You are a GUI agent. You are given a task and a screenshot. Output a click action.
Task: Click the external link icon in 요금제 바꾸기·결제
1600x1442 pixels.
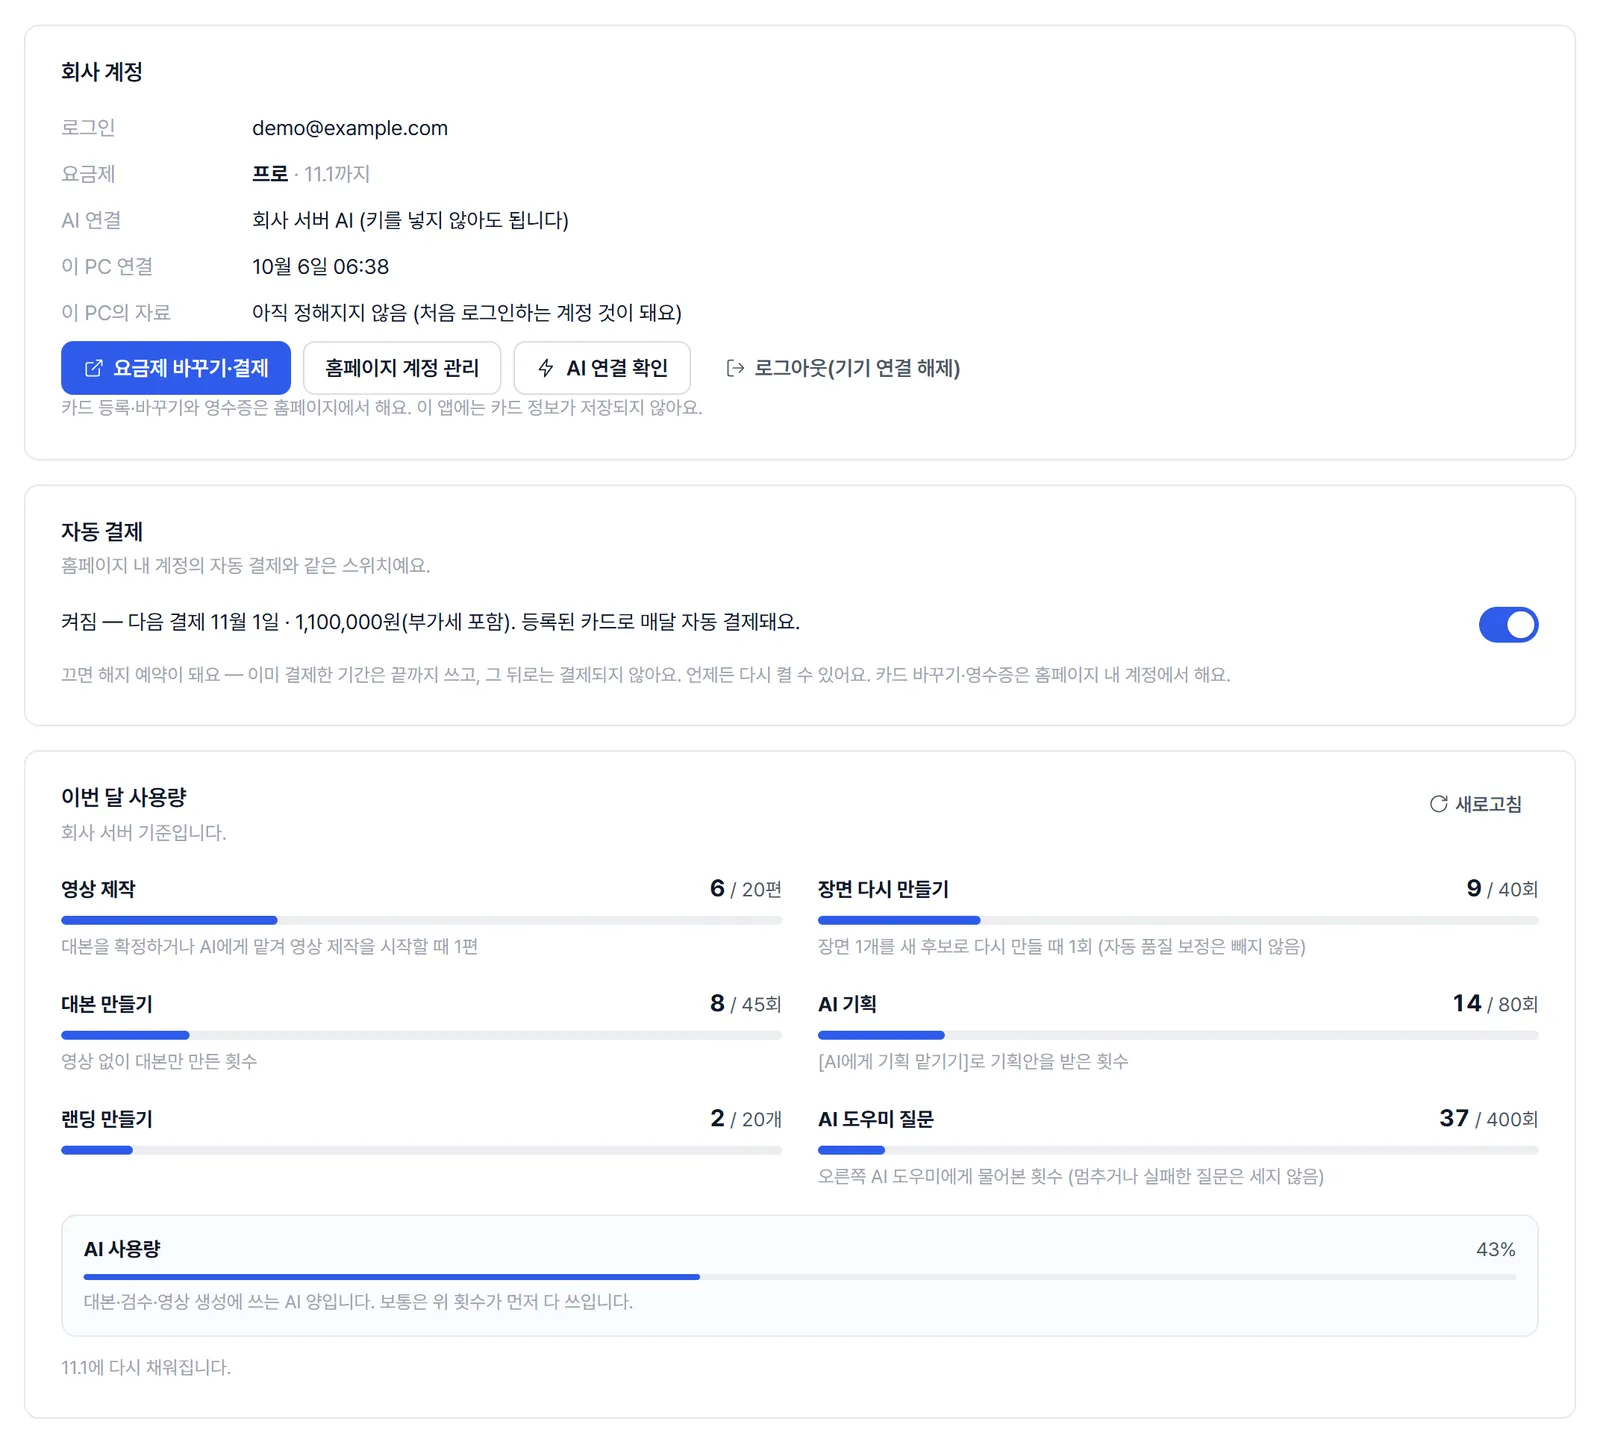93,368
